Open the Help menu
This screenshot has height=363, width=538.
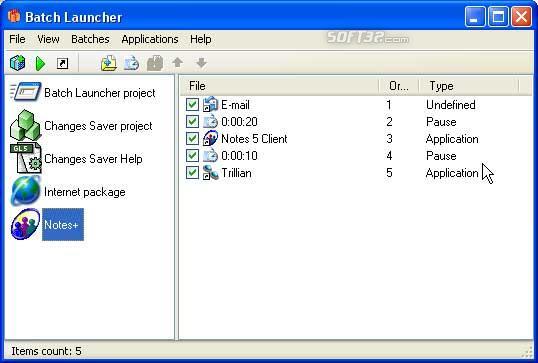(201, 39)
